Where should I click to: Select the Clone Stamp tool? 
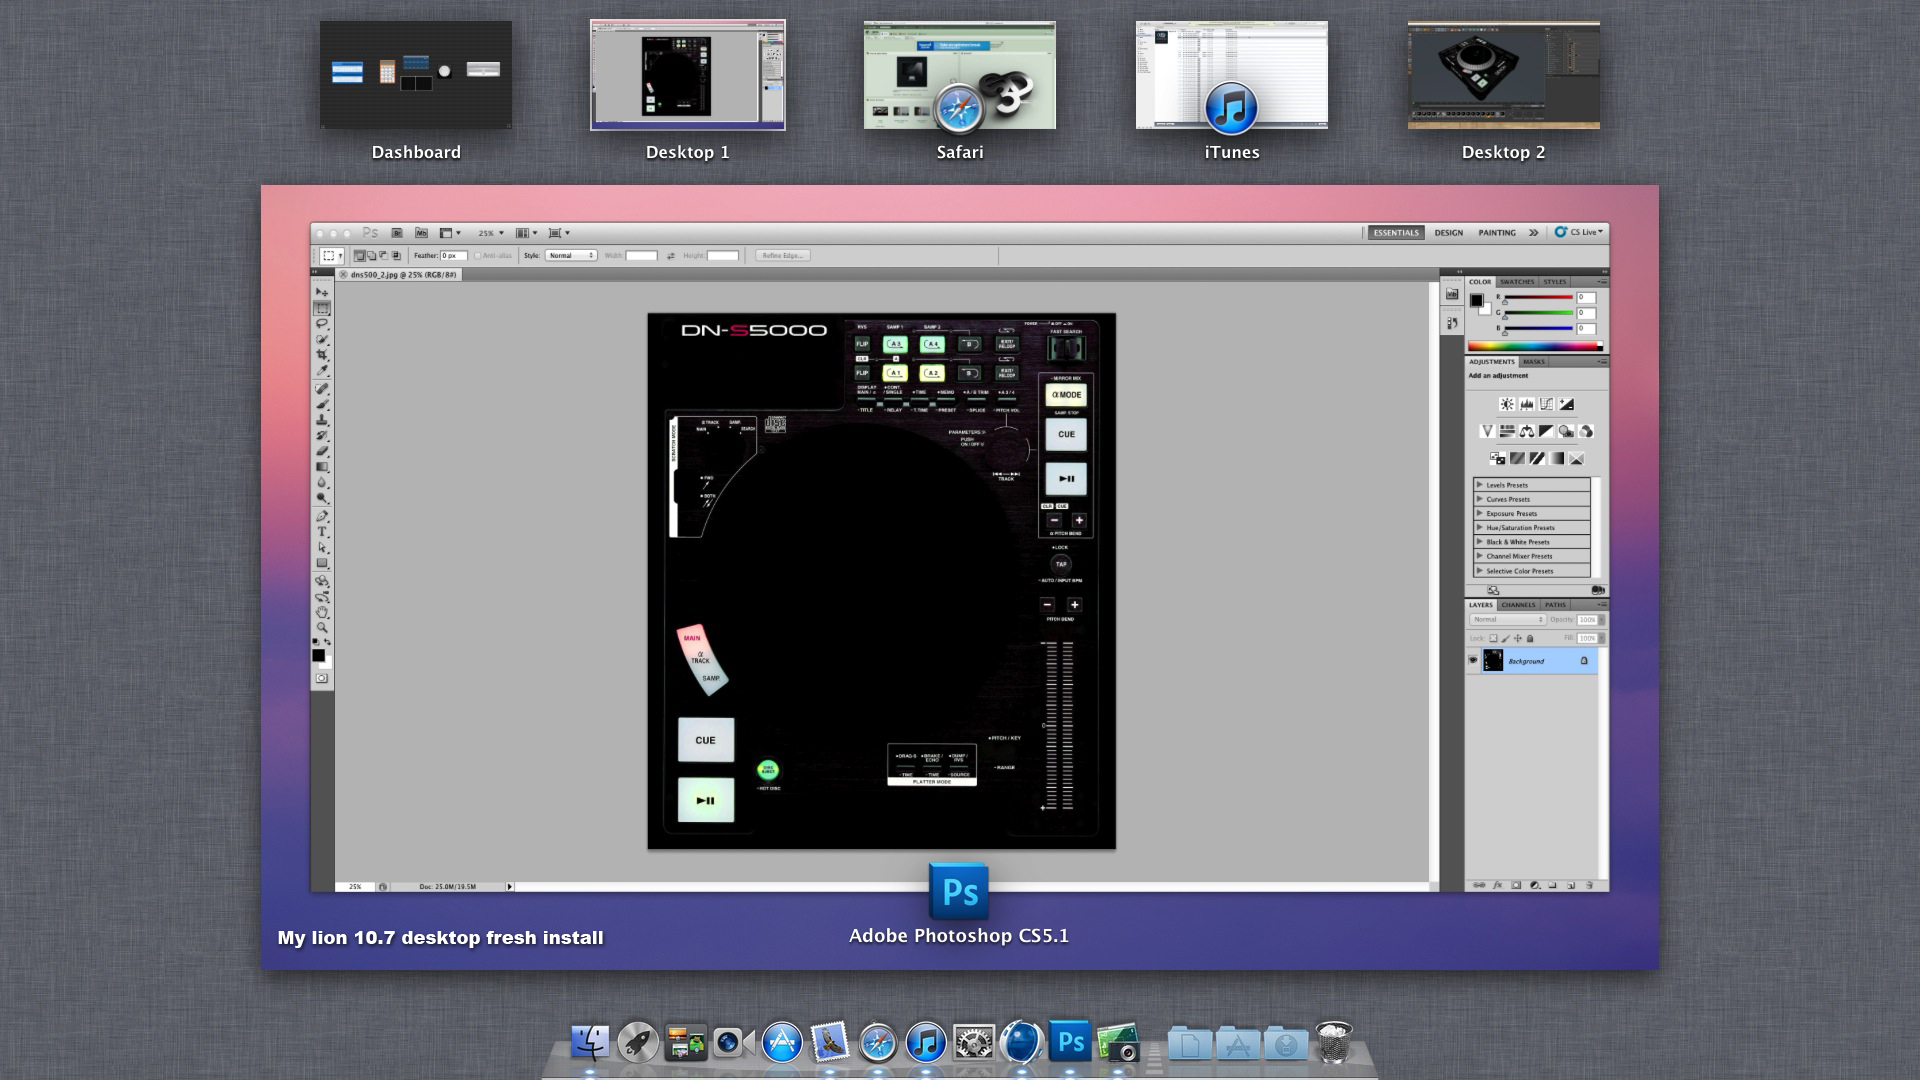point(322,420)
